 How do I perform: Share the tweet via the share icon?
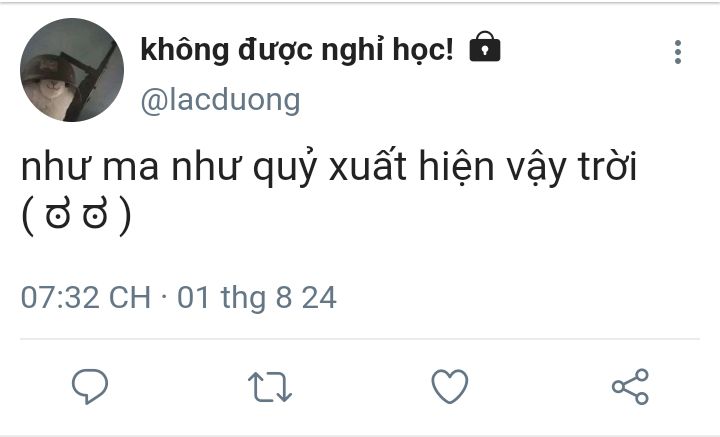630,387
